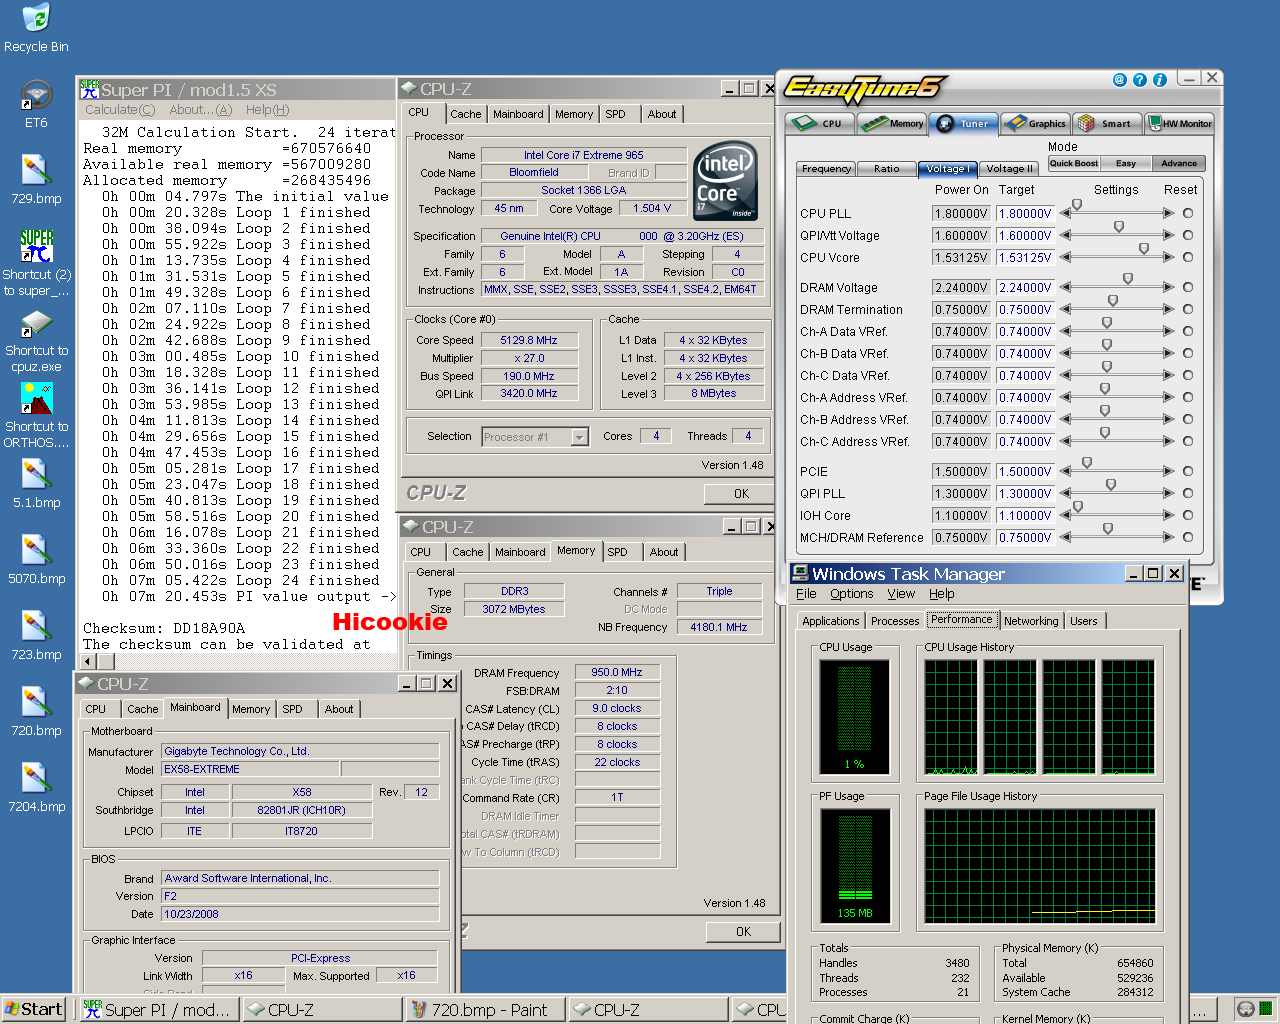Image resolution: width=1280 pixels, height=1024 pixels.
Task: Switch to the Graphics tab in EasyTune6
Action: point(1036,123)
